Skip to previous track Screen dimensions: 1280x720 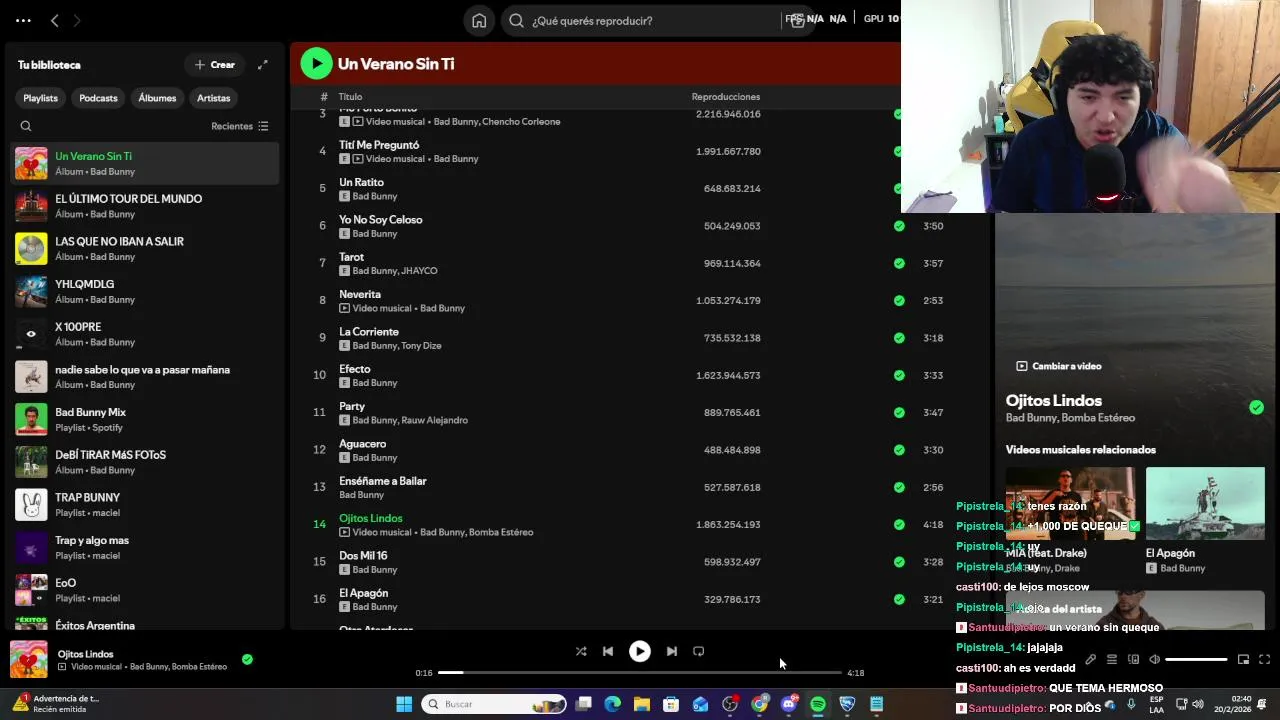pyautogui.click(x=607, y=651)
